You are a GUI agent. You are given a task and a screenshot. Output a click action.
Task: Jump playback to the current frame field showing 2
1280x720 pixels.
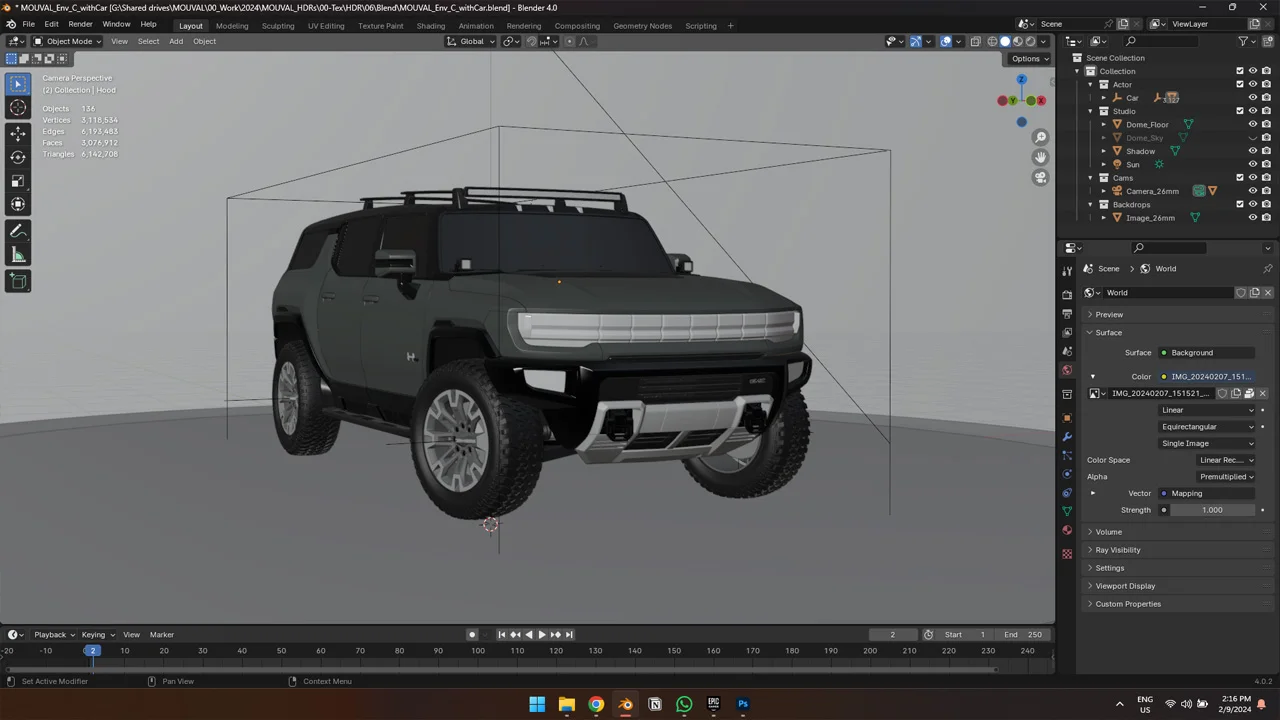pos(892,634)
